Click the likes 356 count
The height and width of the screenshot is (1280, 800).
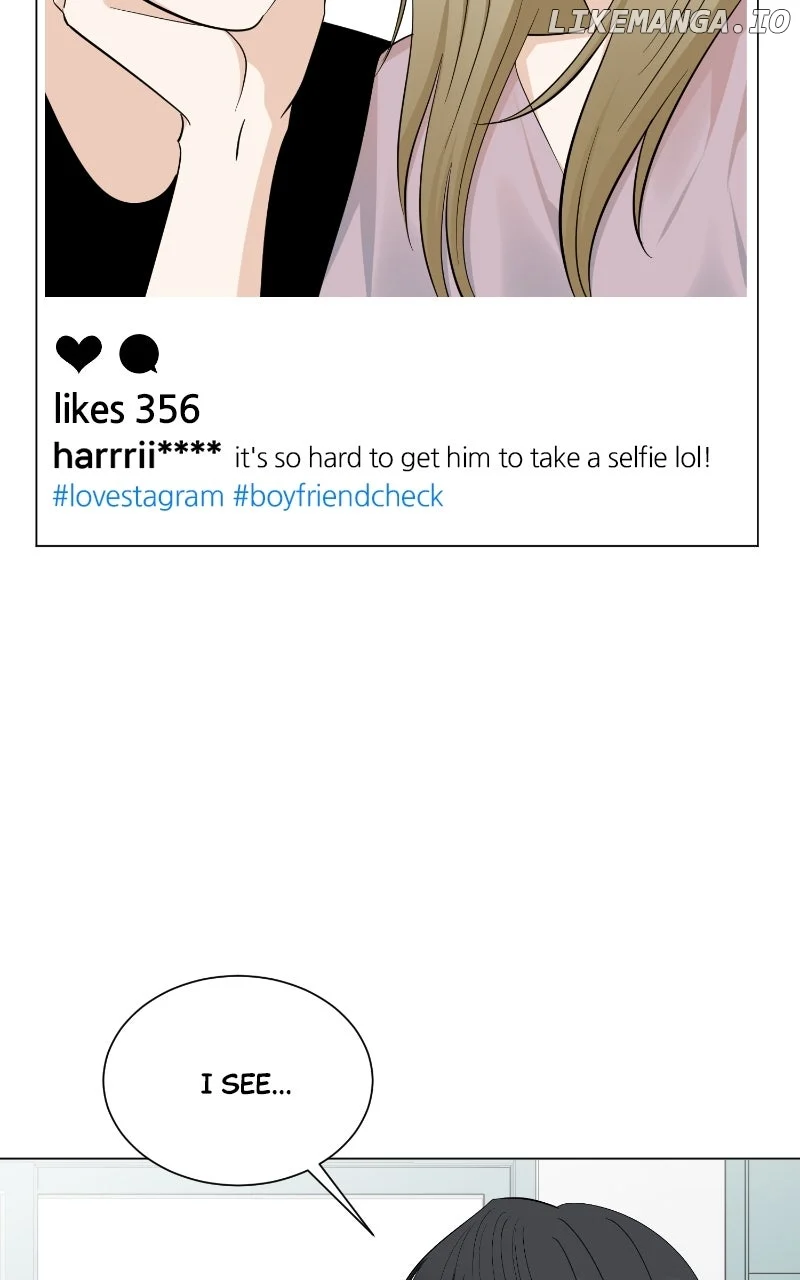pos(127,408)
